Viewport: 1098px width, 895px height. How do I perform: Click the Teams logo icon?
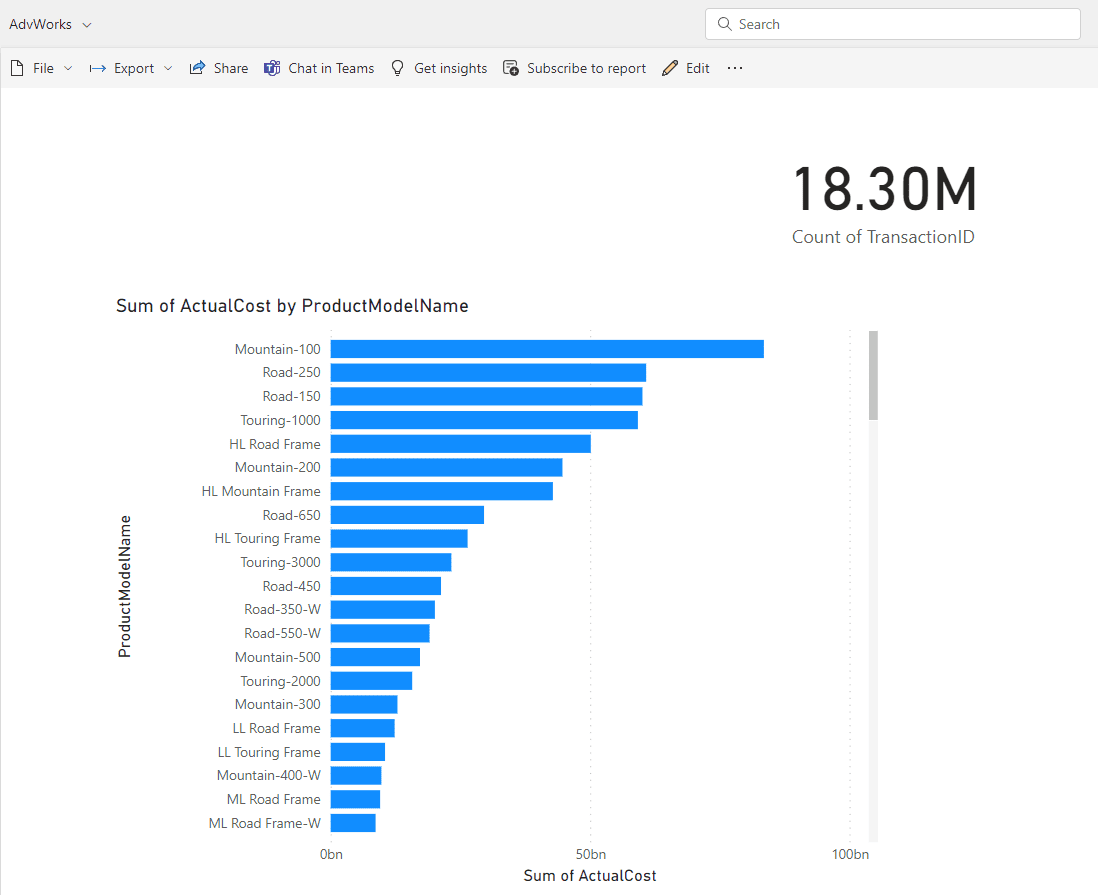click(x=272, y=68)
